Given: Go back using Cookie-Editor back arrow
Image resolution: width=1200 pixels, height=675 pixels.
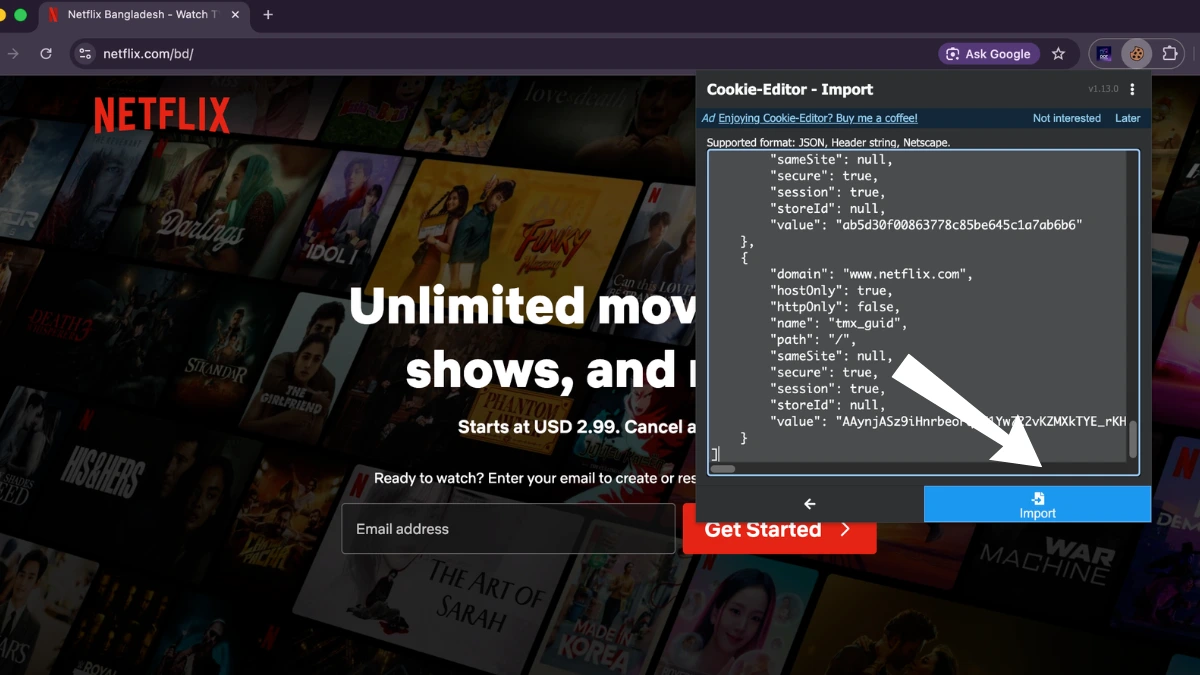Looking at the screenshot, I should [809, 504].
